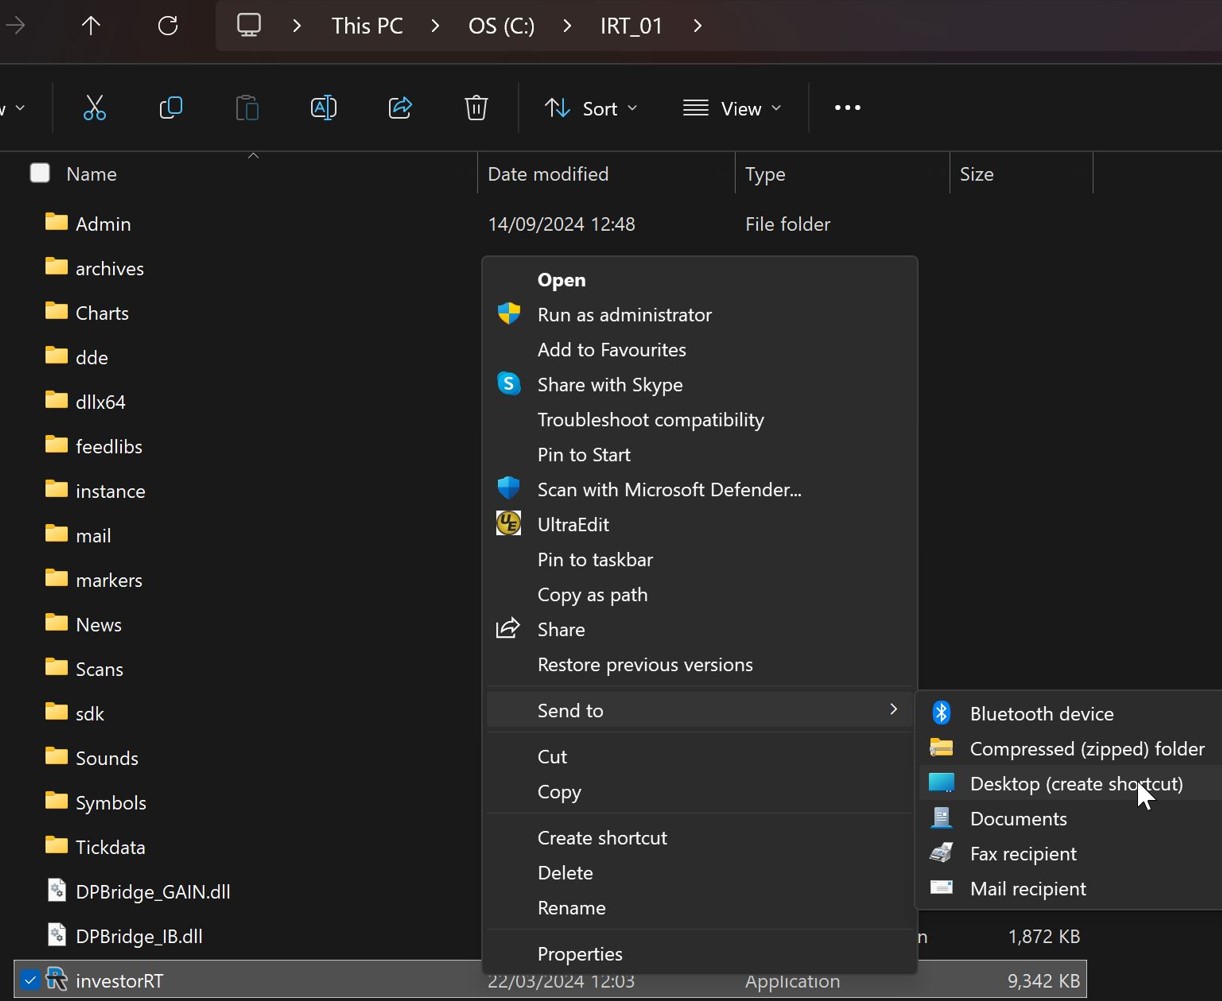
Task: Toggle the select-all checkbox beside Name
Action: pos(40,174)
